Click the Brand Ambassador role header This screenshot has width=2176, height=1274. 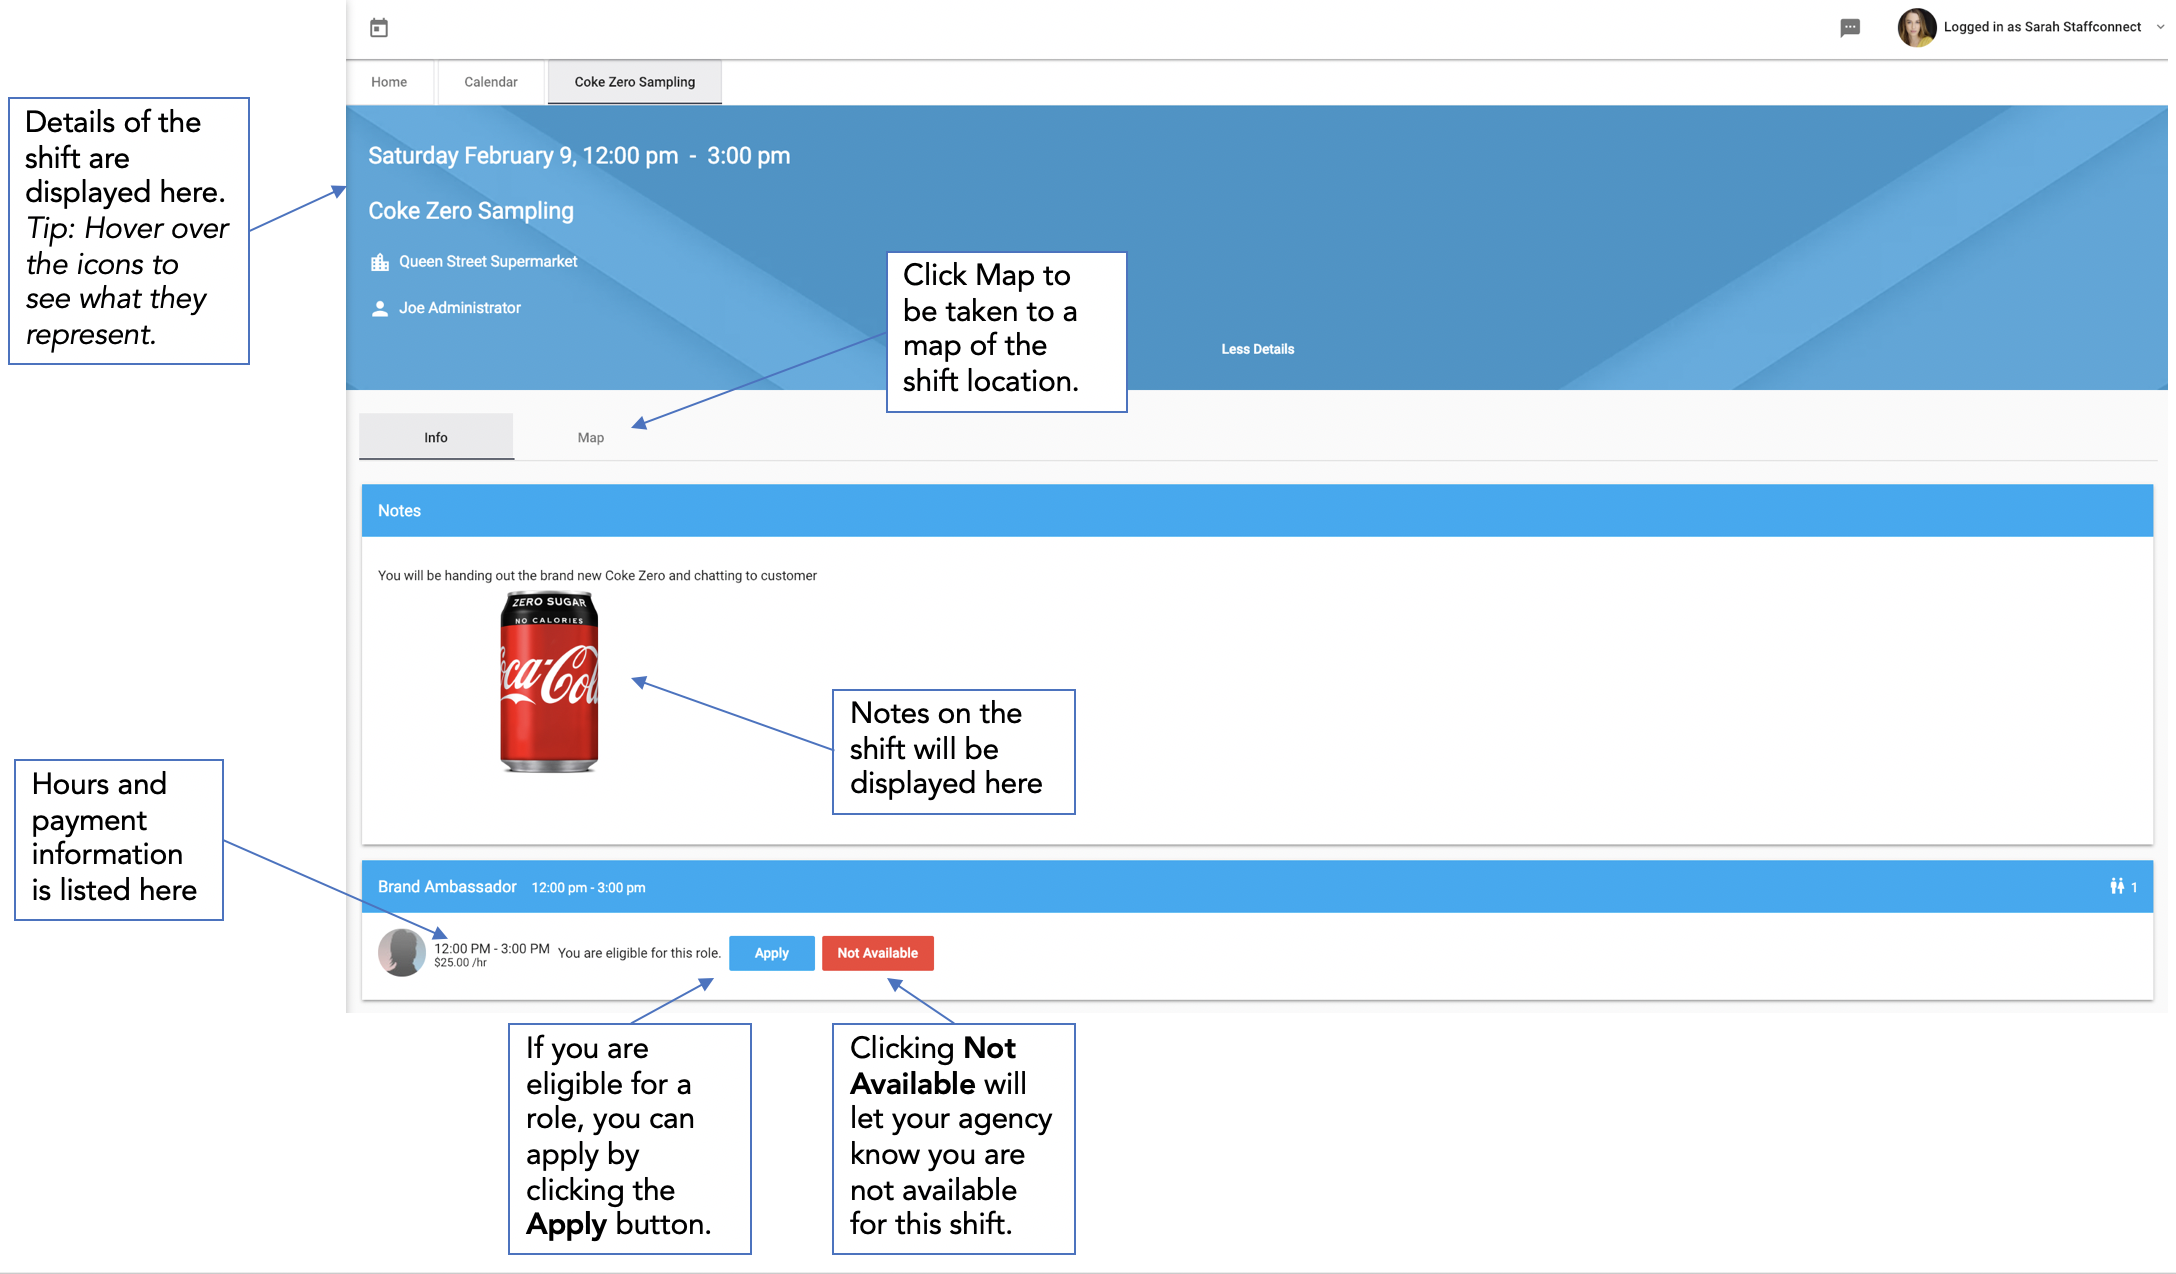pyautogui.click(x=447, y=887)
